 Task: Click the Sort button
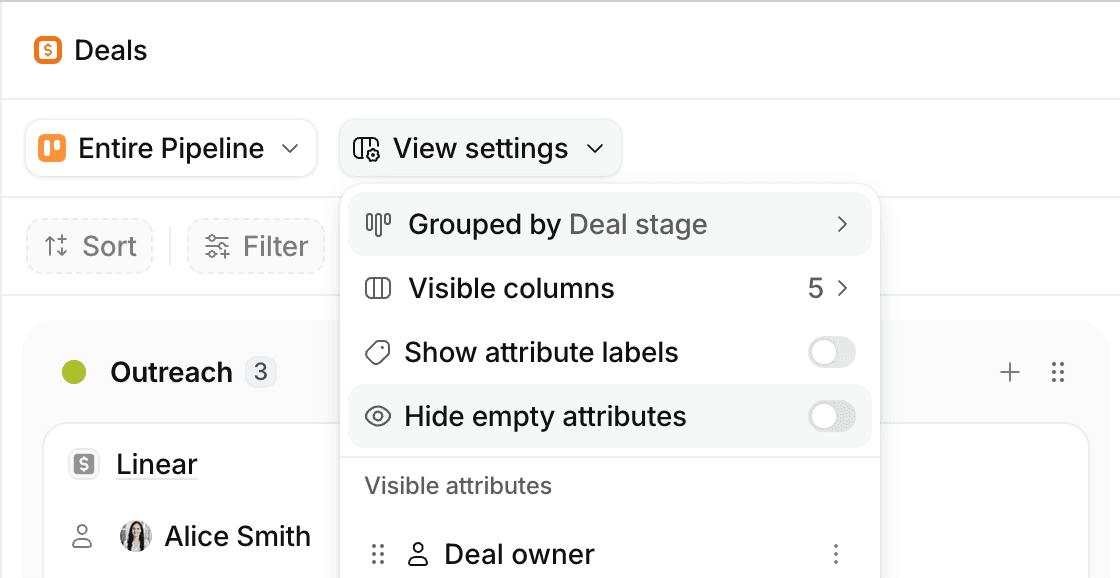(x=90, y=246)
